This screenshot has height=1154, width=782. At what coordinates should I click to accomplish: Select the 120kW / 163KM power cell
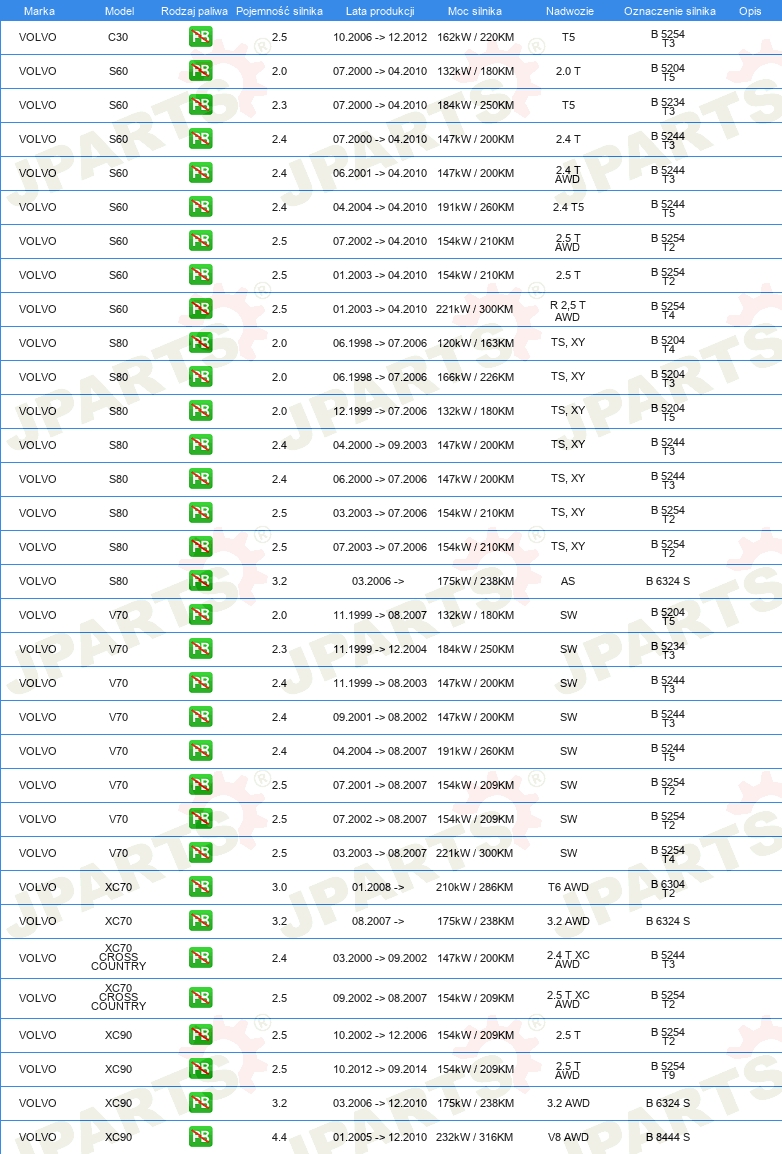[x=475, y=343]
